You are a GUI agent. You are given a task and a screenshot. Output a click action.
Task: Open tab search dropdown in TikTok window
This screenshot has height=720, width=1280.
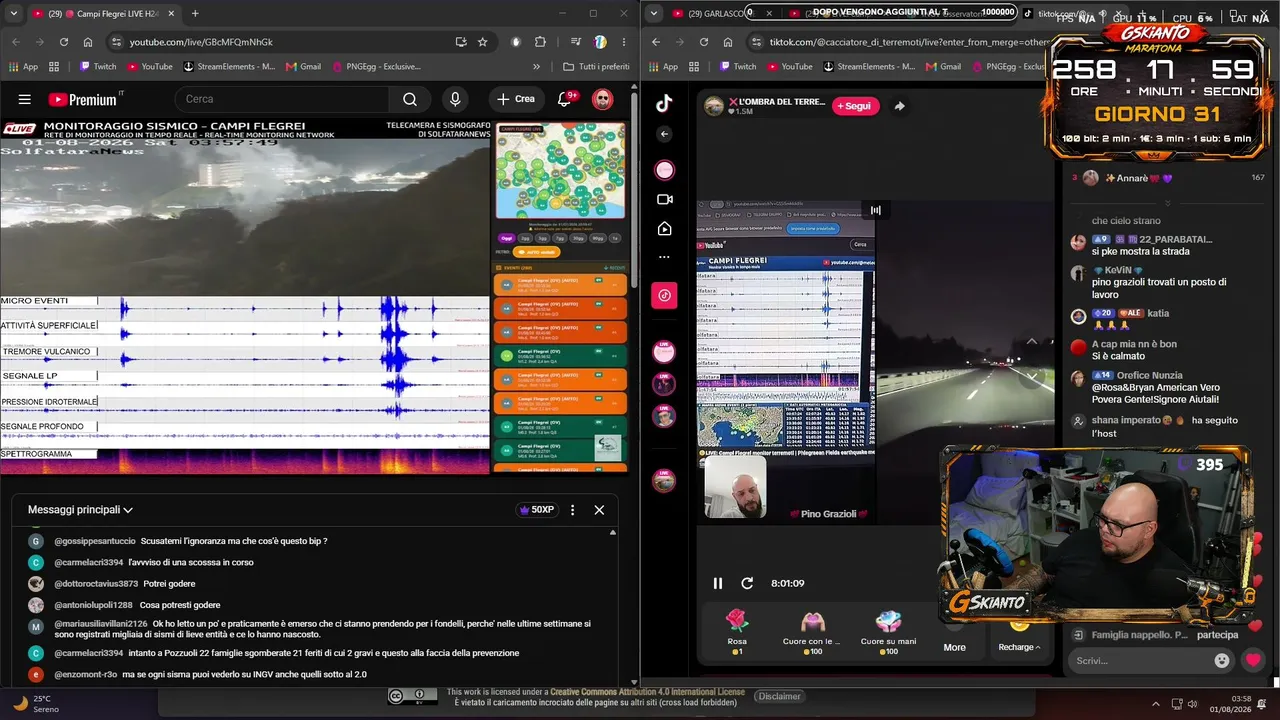pos(654,14)
